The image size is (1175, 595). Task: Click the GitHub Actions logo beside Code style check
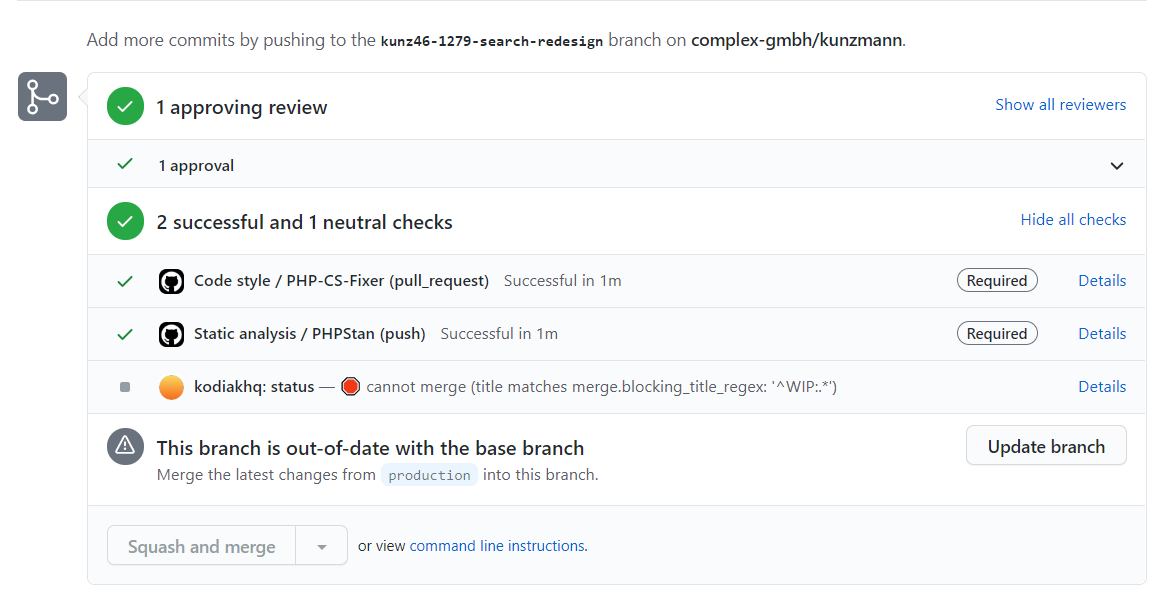click(x=171, y=281)
